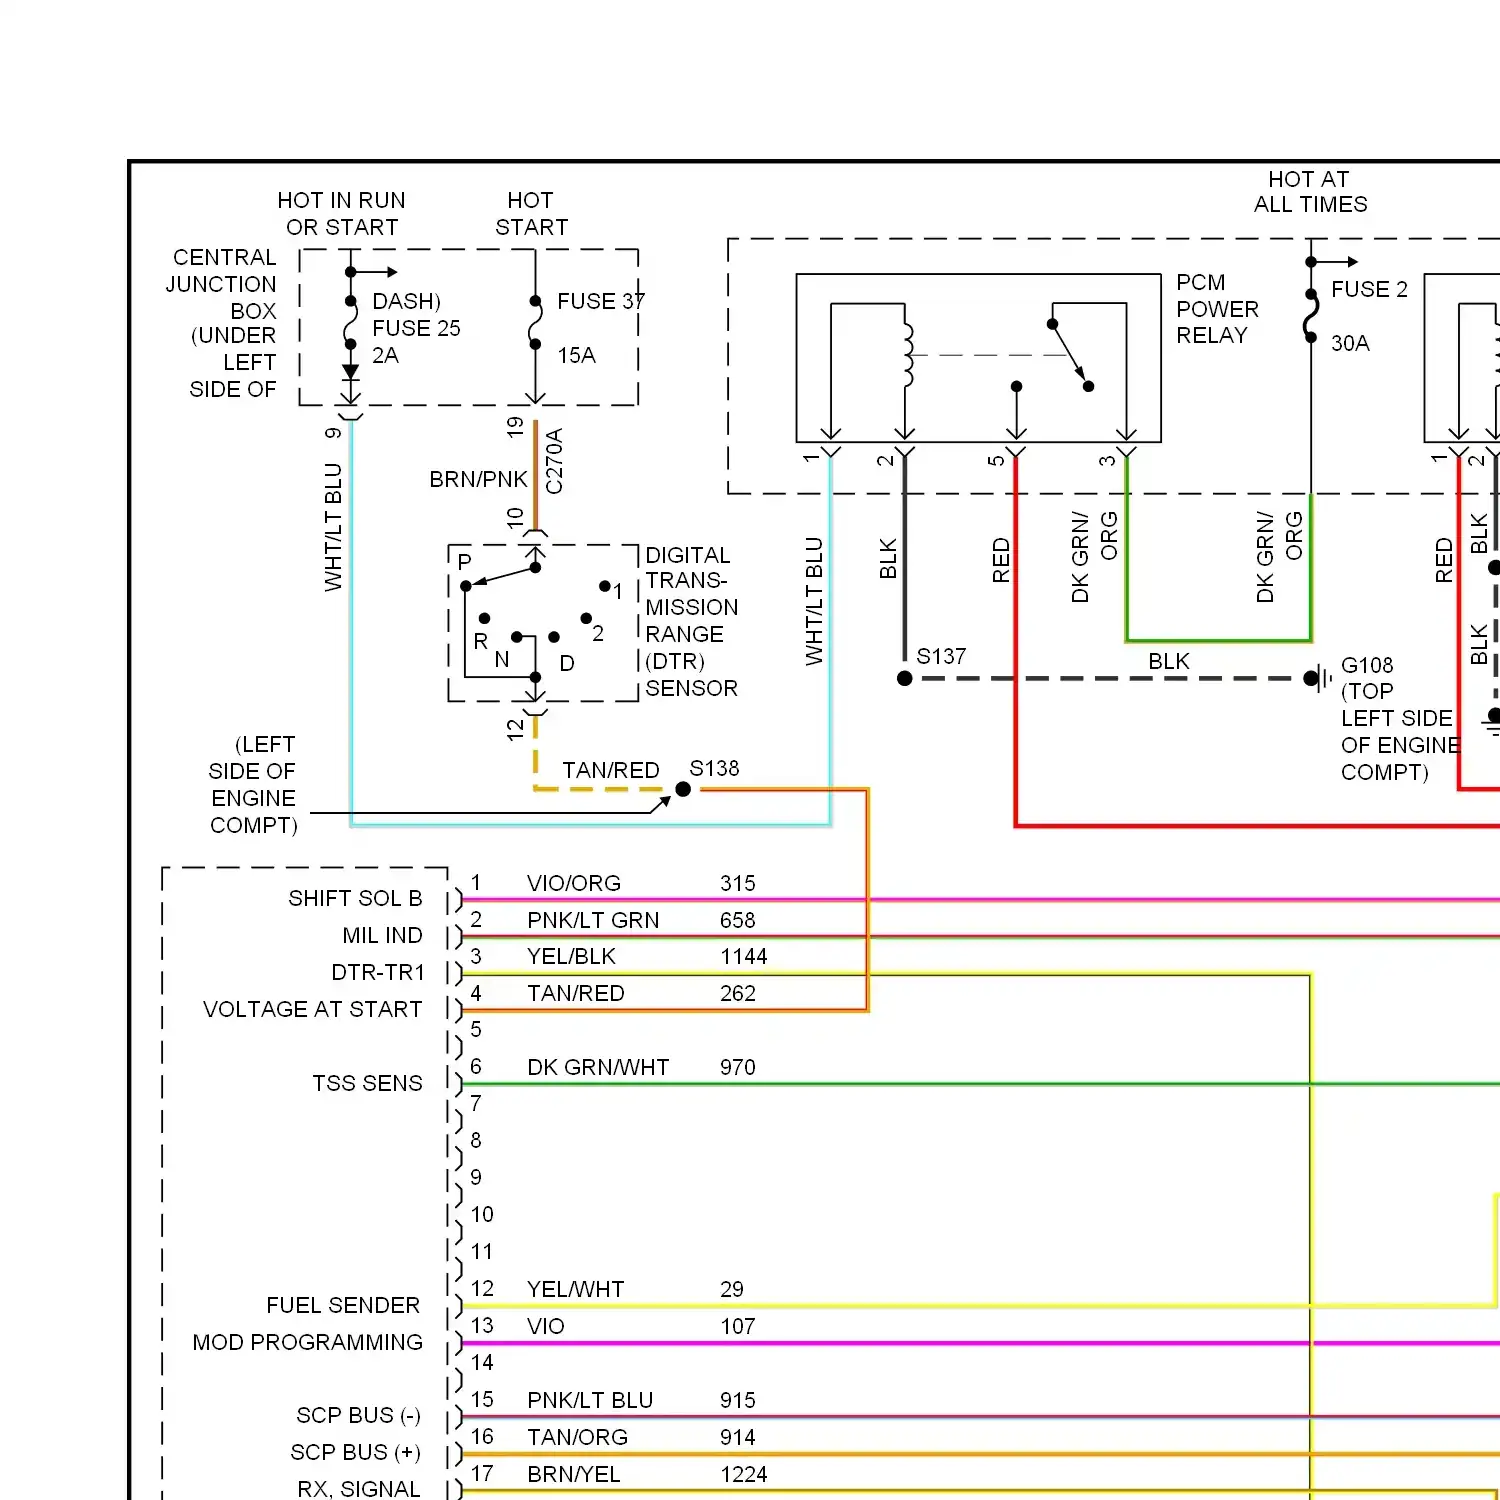Click the YEL/WHT wire color
1500x1500 pixels.
[x=576, y=1289]
